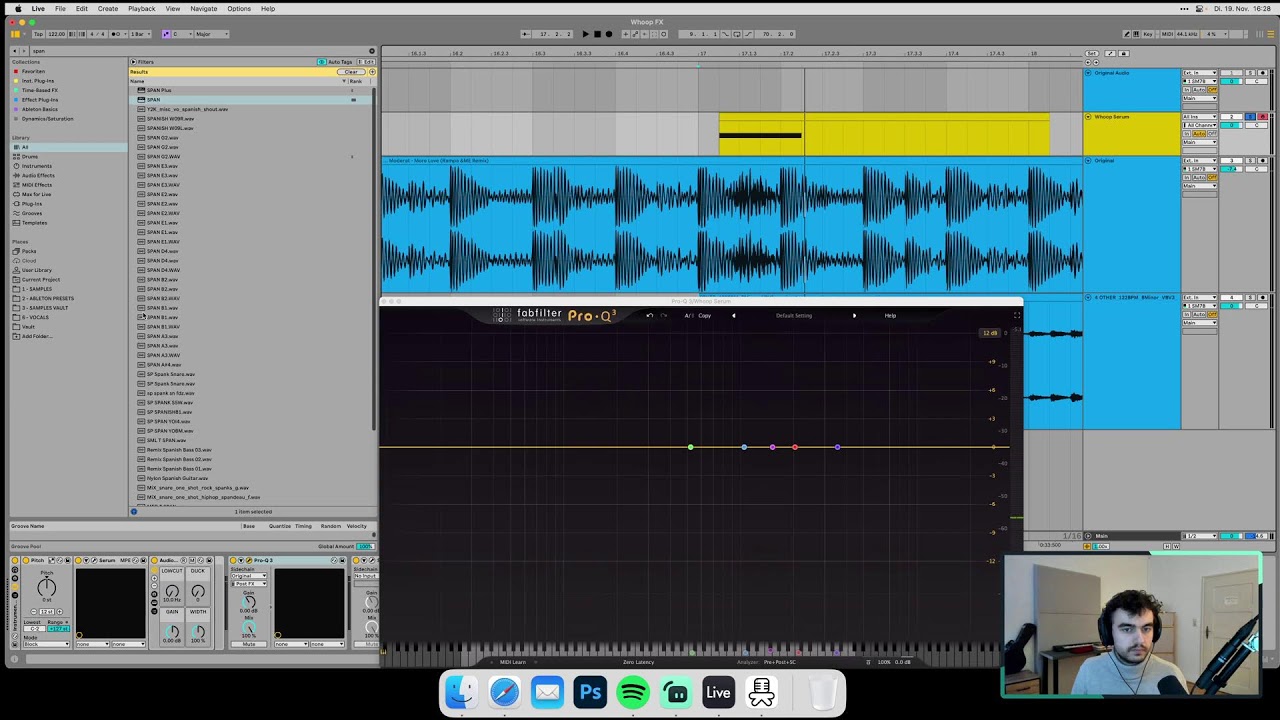Open Finder from the Dock
This screenshot has width=1280, height=720.
click(x=461, y=692)
